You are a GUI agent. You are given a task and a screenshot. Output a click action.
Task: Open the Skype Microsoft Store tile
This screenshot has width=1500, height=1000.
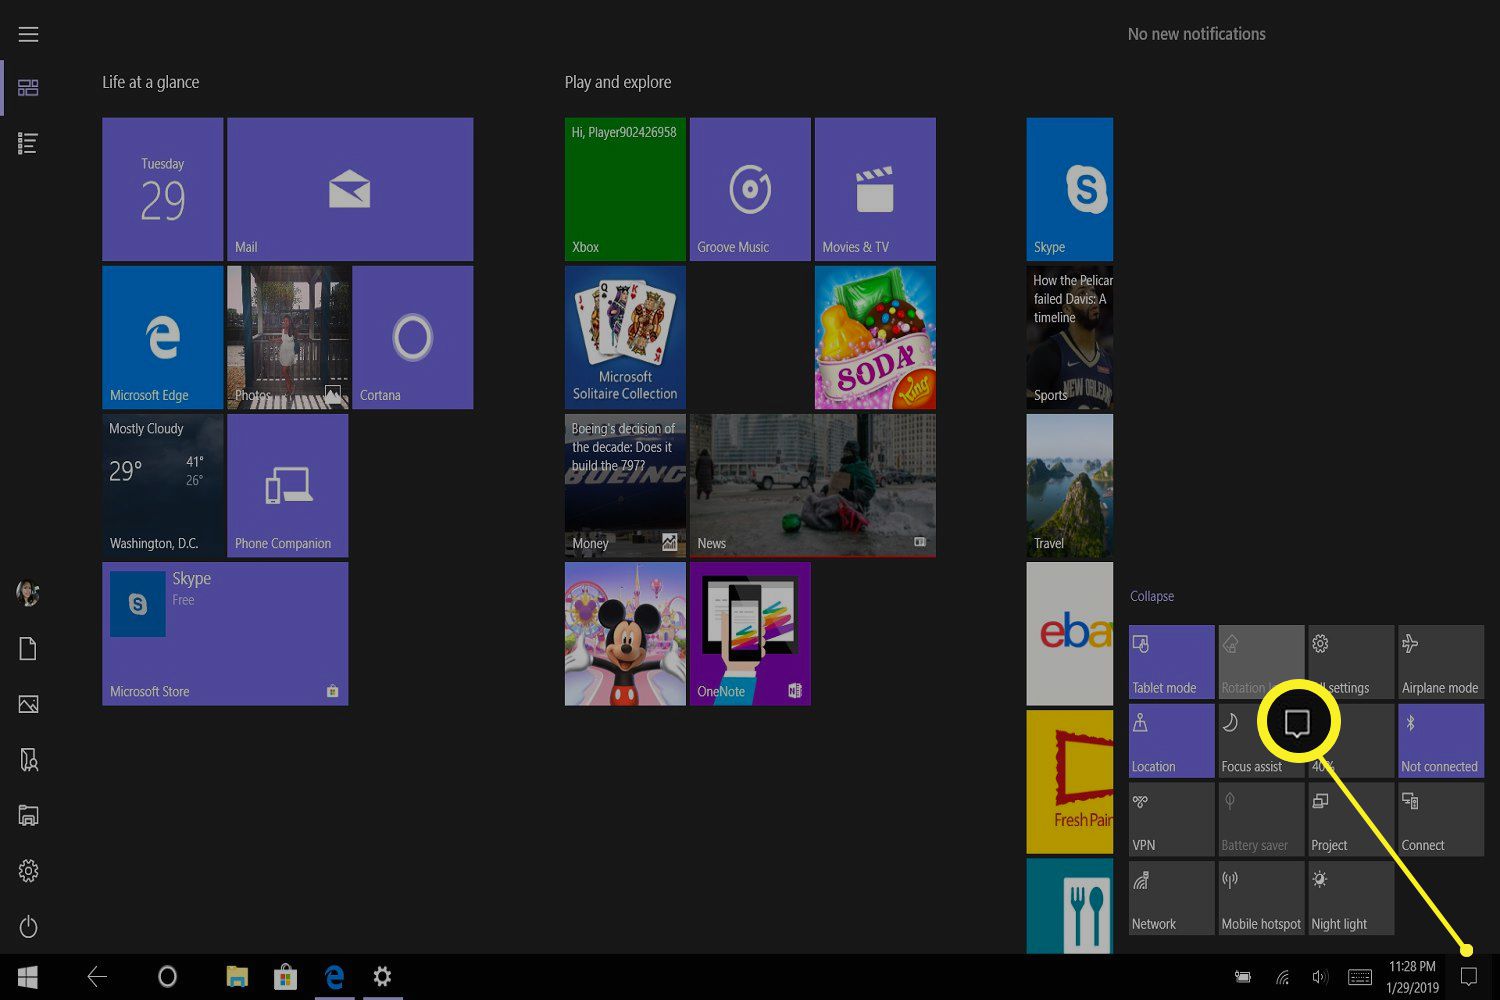tap(225, 634)
